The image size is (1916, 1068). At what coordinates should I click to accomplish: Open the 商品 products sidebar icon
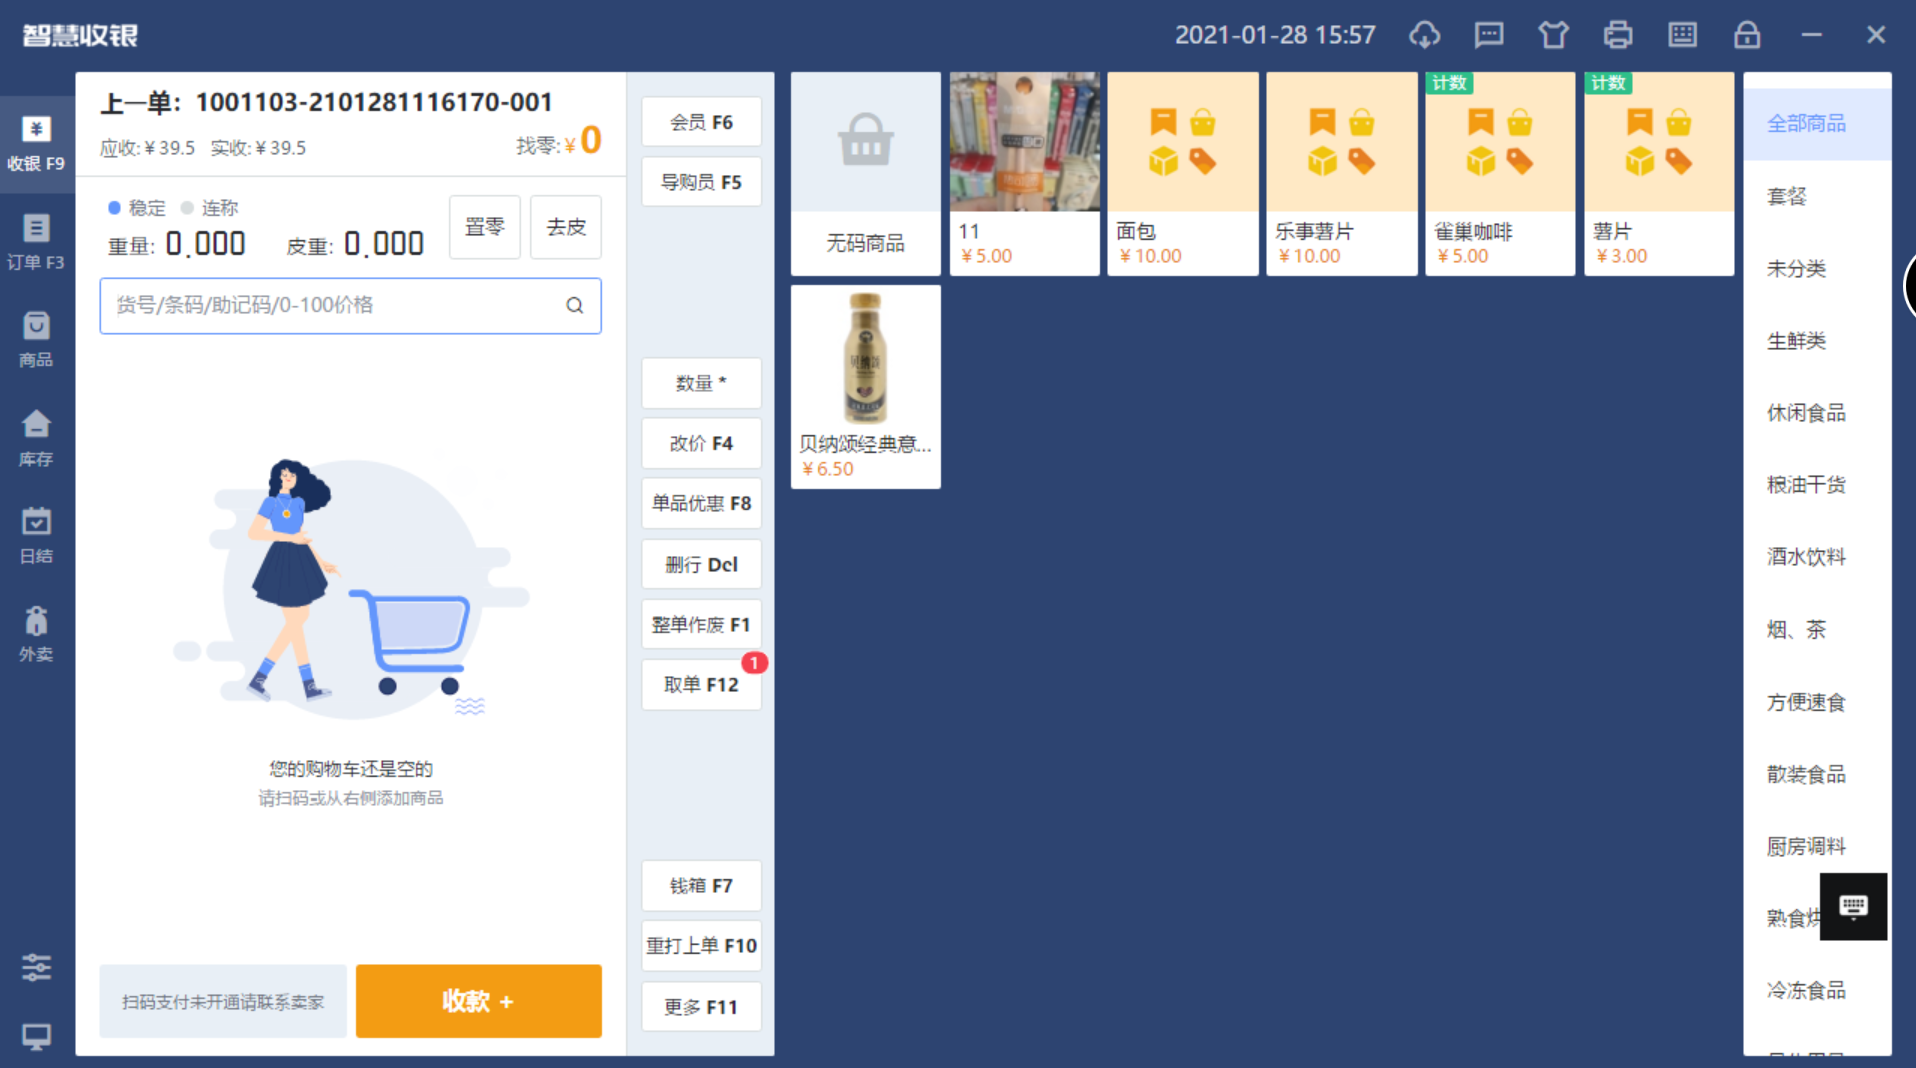click(36, 339)
